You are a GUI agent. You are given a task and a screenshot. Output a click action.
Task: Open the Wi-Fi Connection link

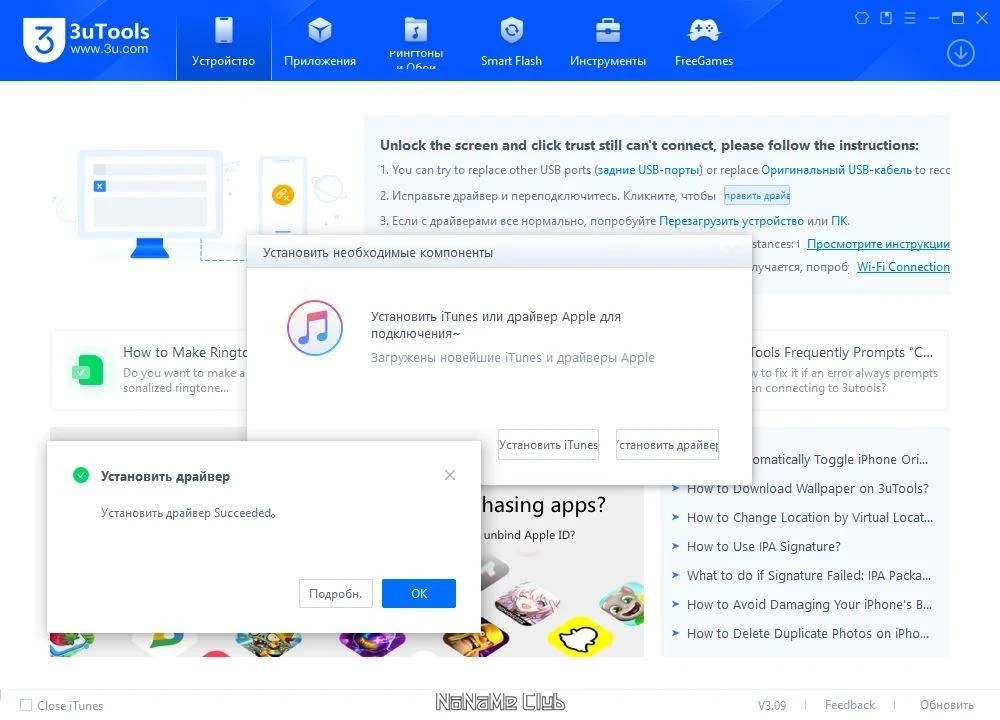[x=903, y=267]
